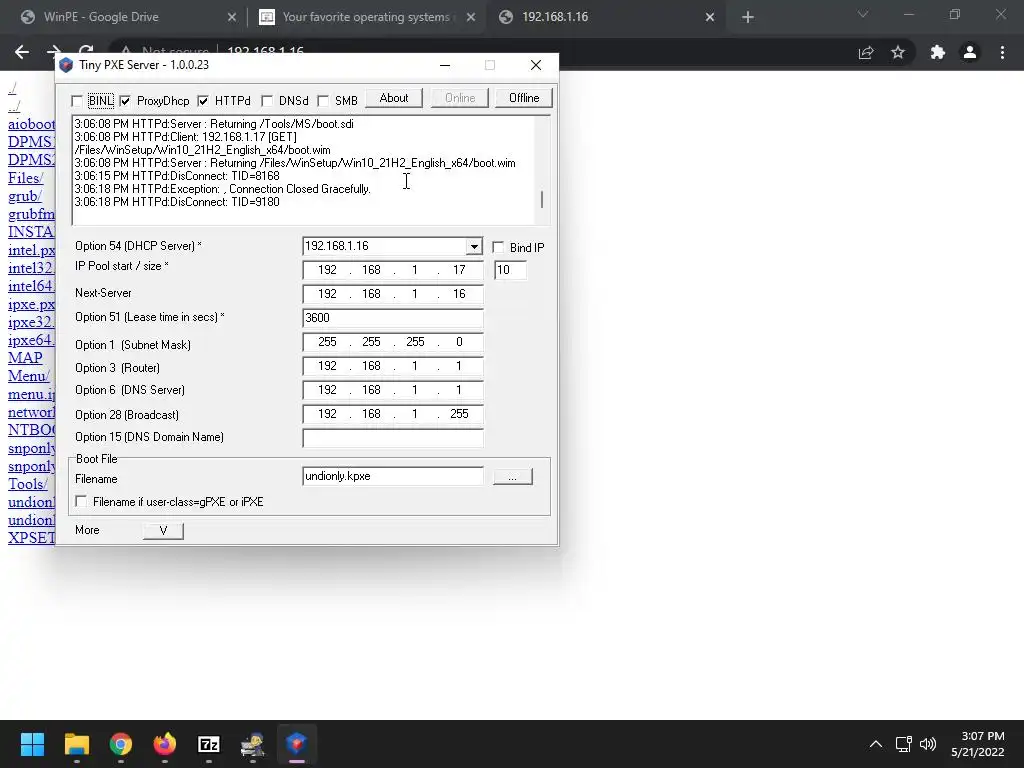Click the Option 3 Router IP field
Image resolution: width=1024 pixels, height=768 pixels.
[x=393, y=366]
